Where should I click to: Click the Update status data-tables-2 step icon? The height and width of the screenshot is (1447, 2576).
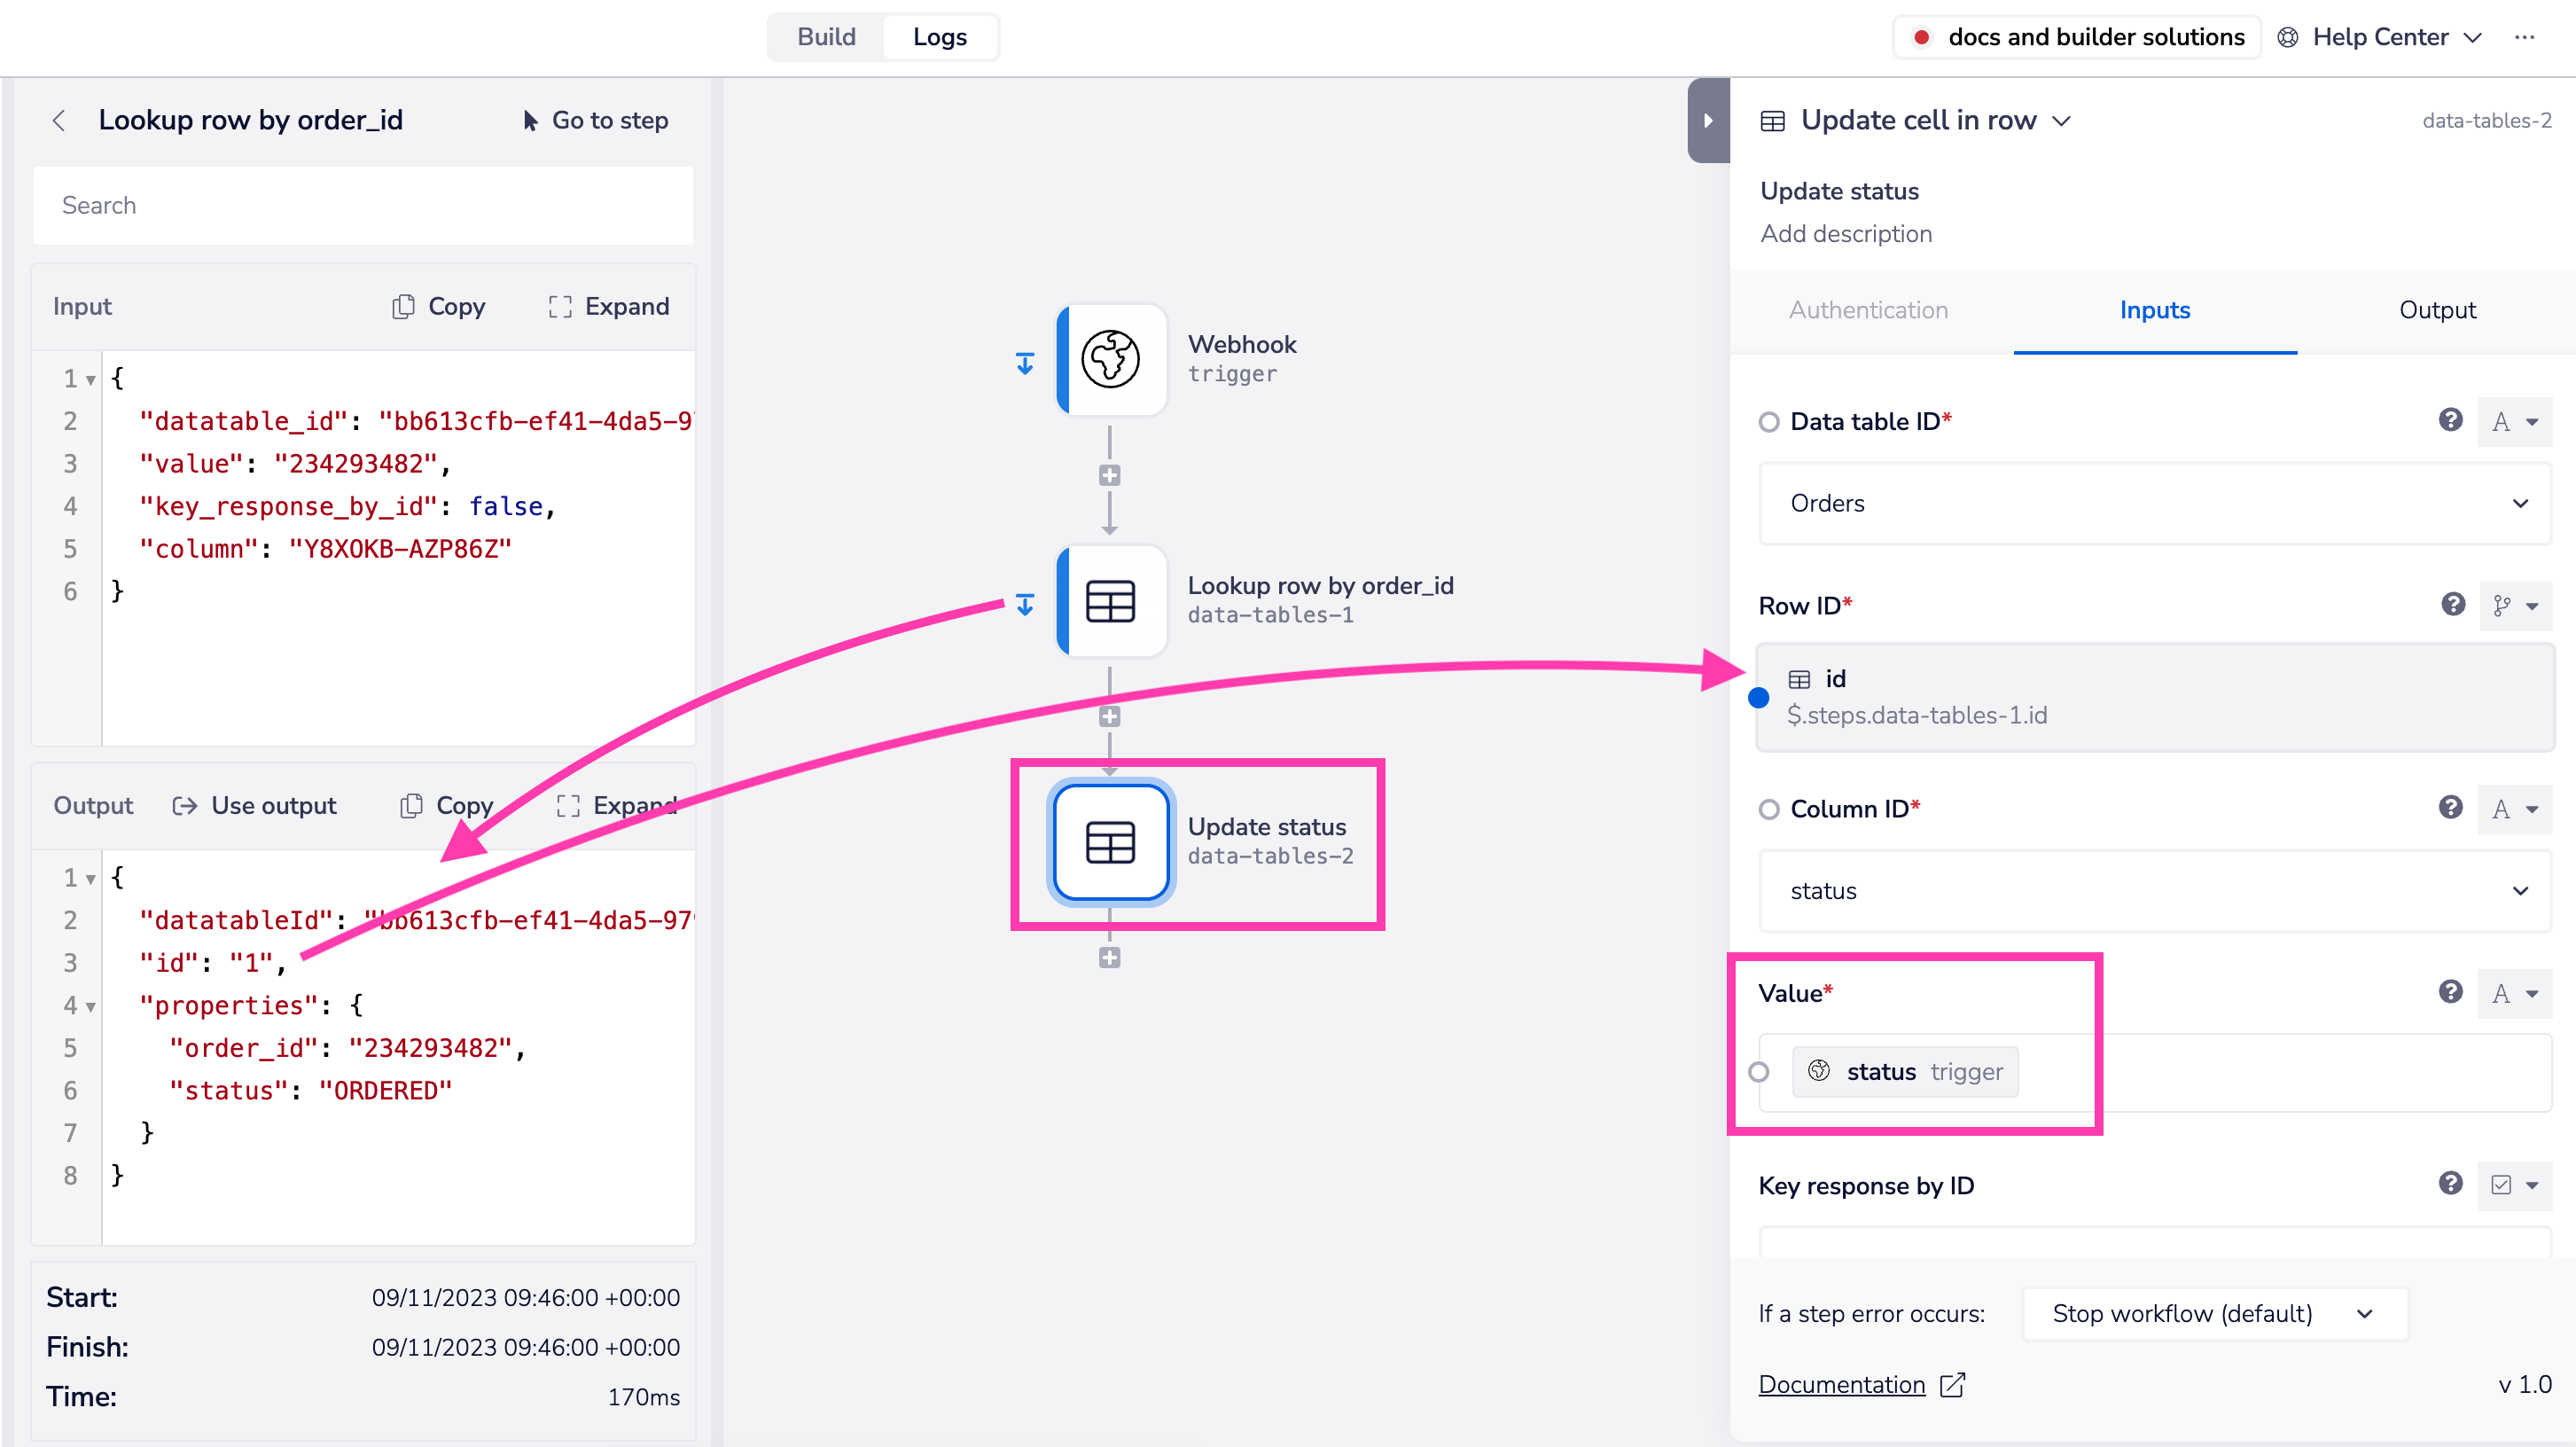click(x=1110, y=842)
